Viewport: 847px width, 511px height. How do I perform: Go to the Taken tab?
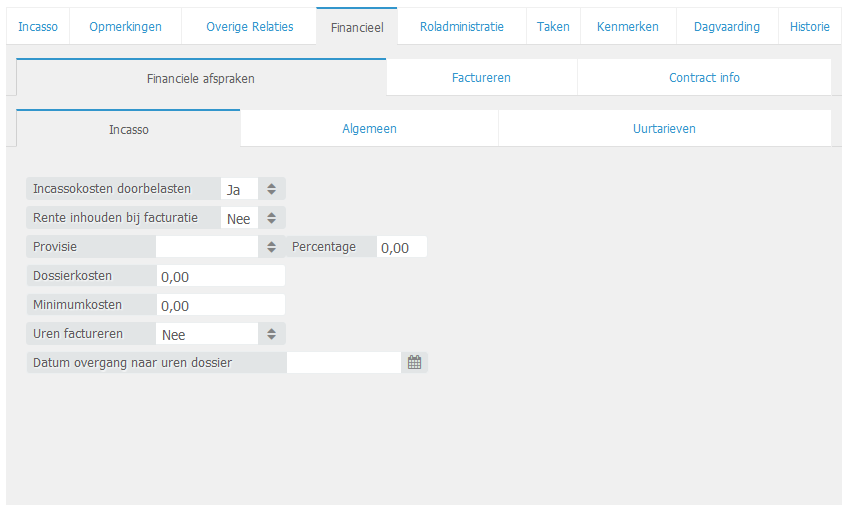click(553, 27)
